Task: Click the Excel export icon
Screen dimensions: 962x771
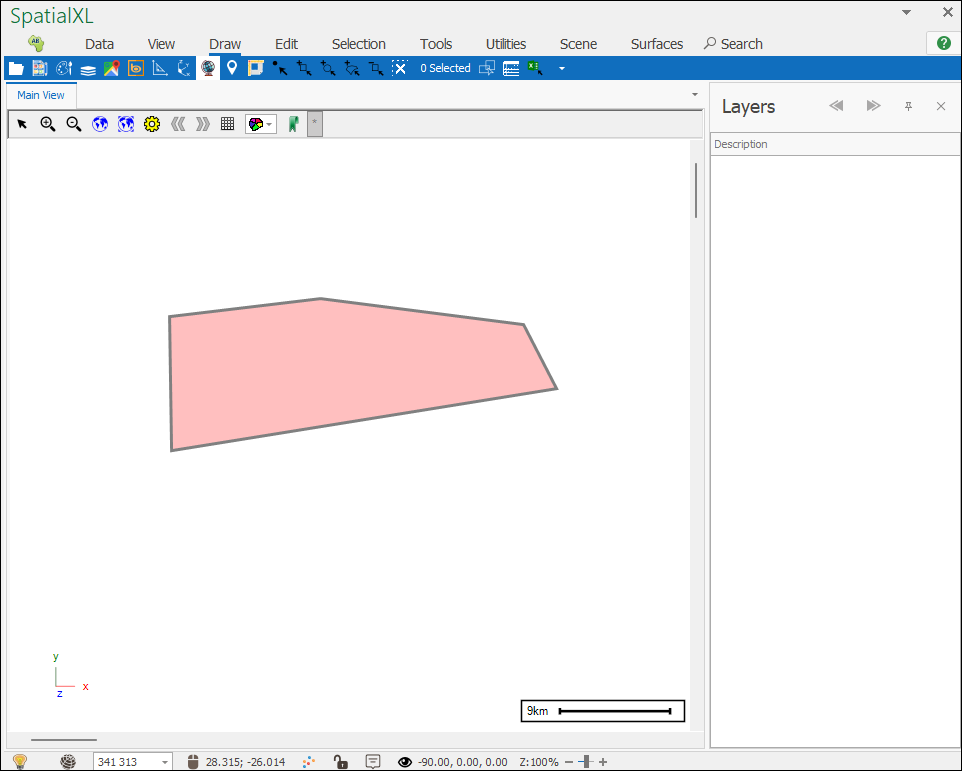Action: point(536,68)
